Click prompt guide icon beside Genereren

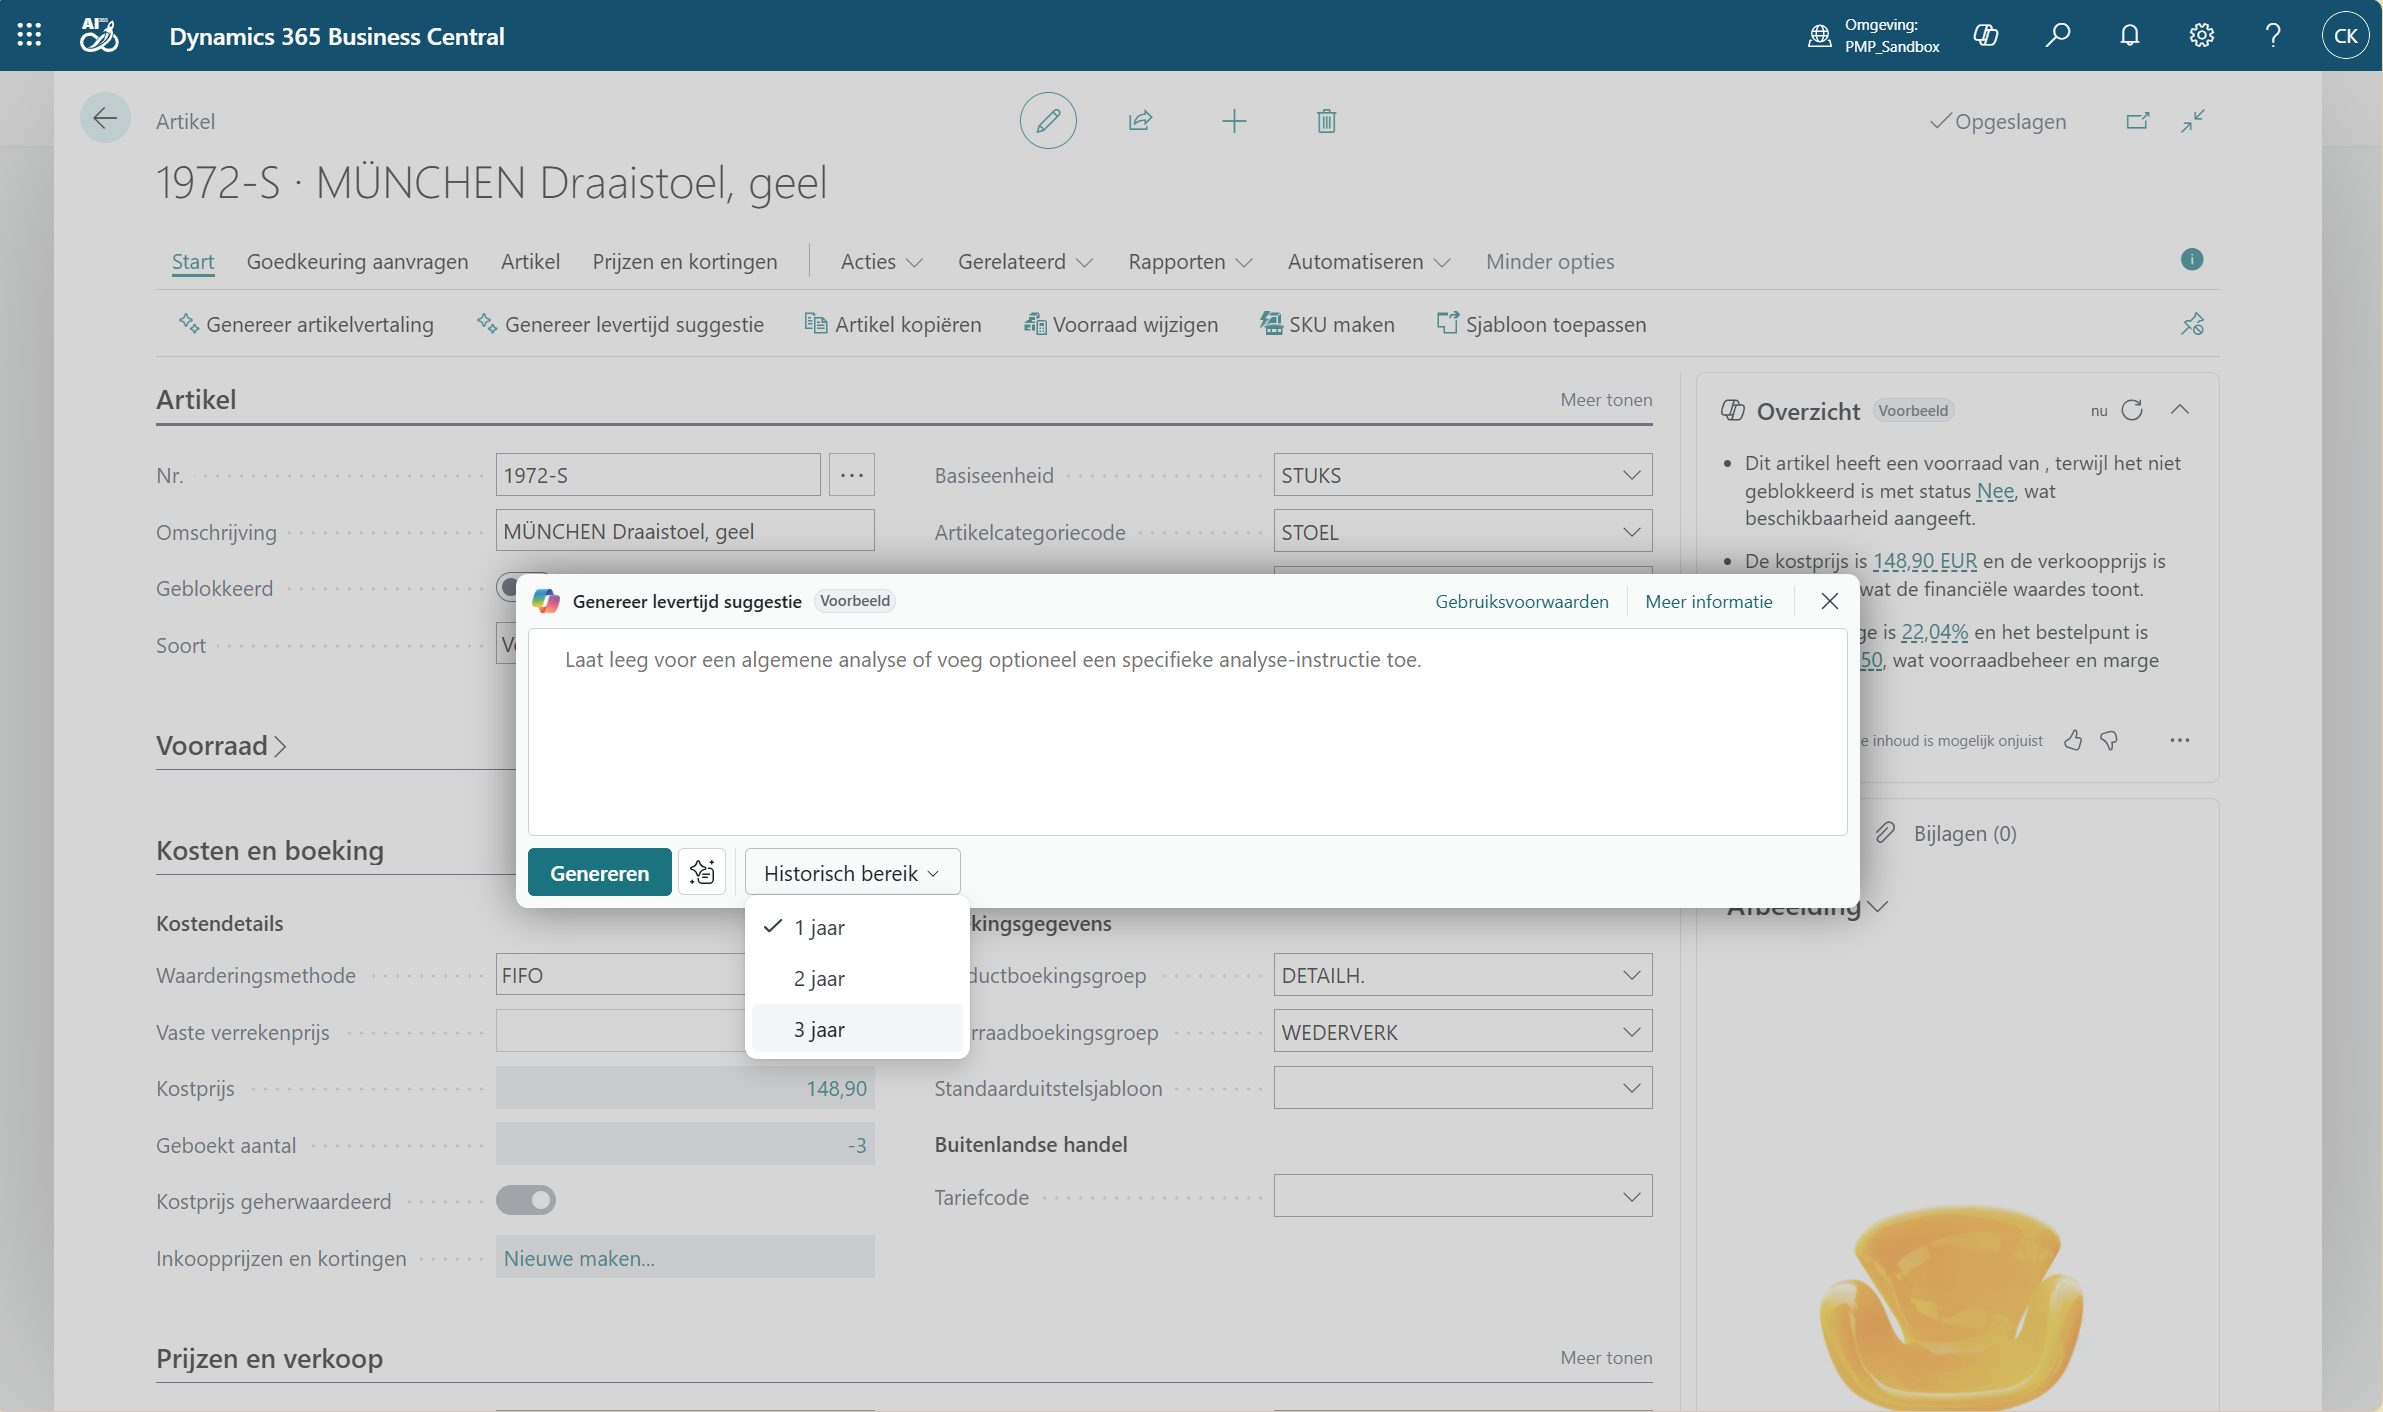(x=702, y=872)
